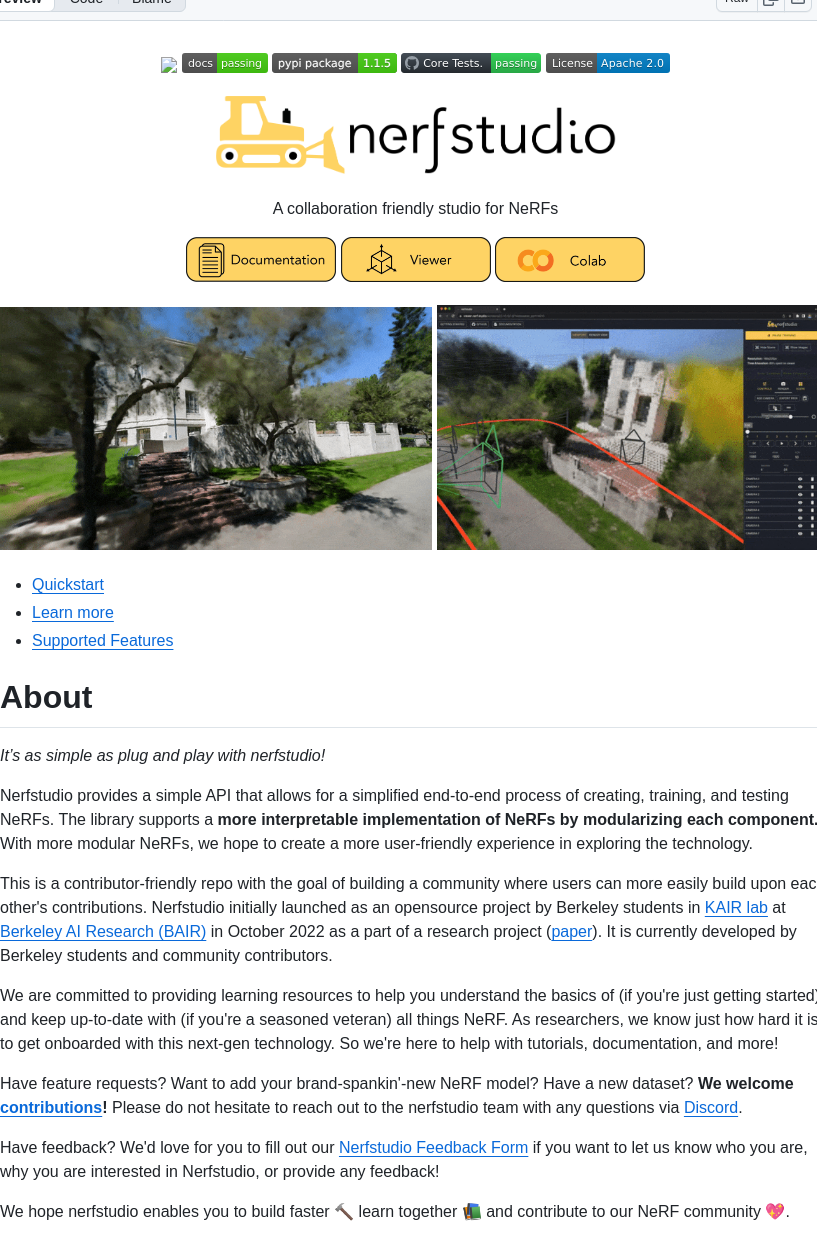The width and height of the screenshot is (817, 1254).
Task: Open the pypi package 1.1.5 badge
Action: point(334,63)
